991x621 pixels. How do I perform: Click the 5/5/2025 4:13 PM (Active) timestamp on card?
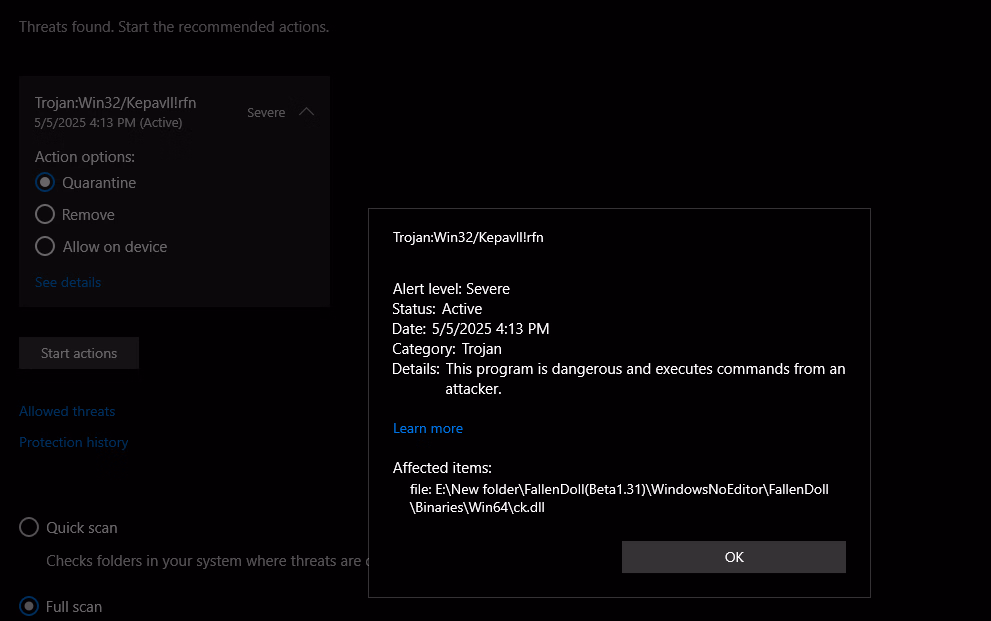[108, 123]
